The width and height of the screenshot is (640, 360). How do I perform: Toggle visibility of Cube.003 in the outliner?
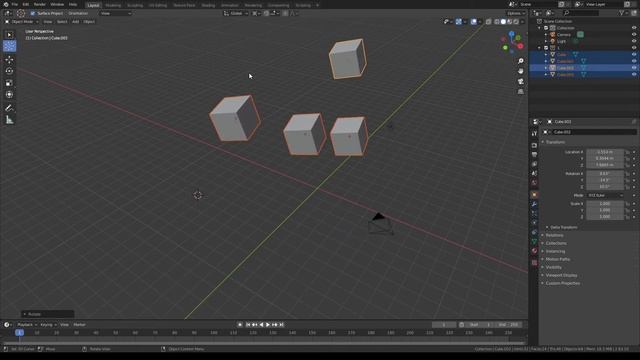coord(634,75)
